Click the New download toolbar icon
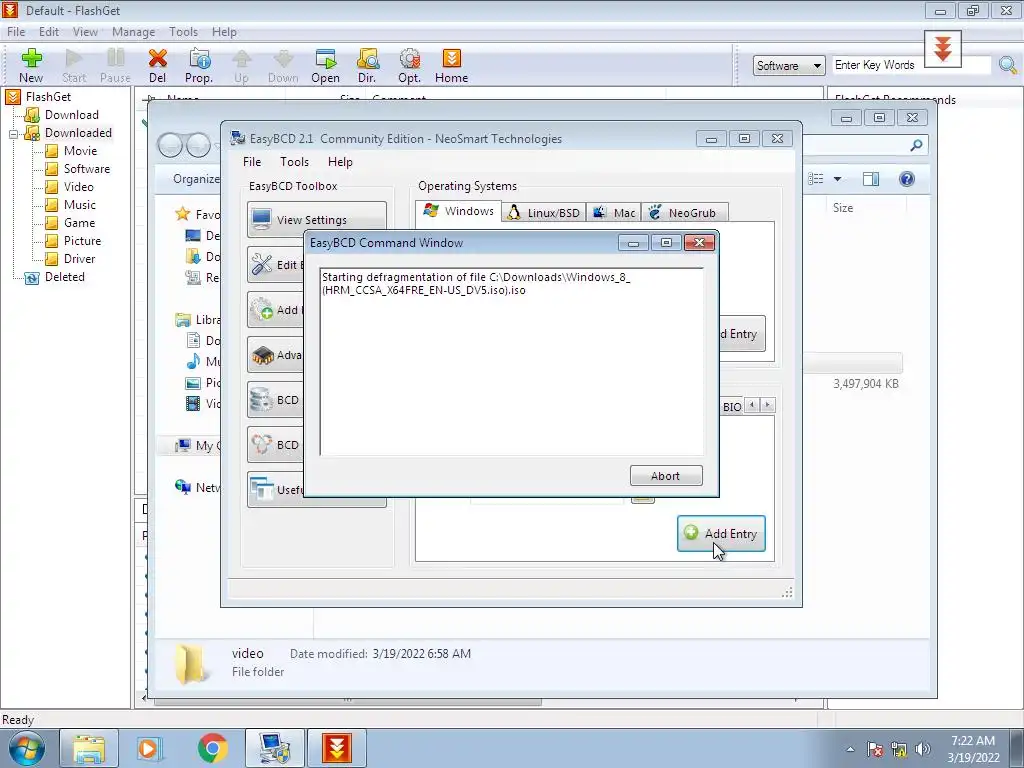The image size is (1024, 768). (x=31, y=65)
